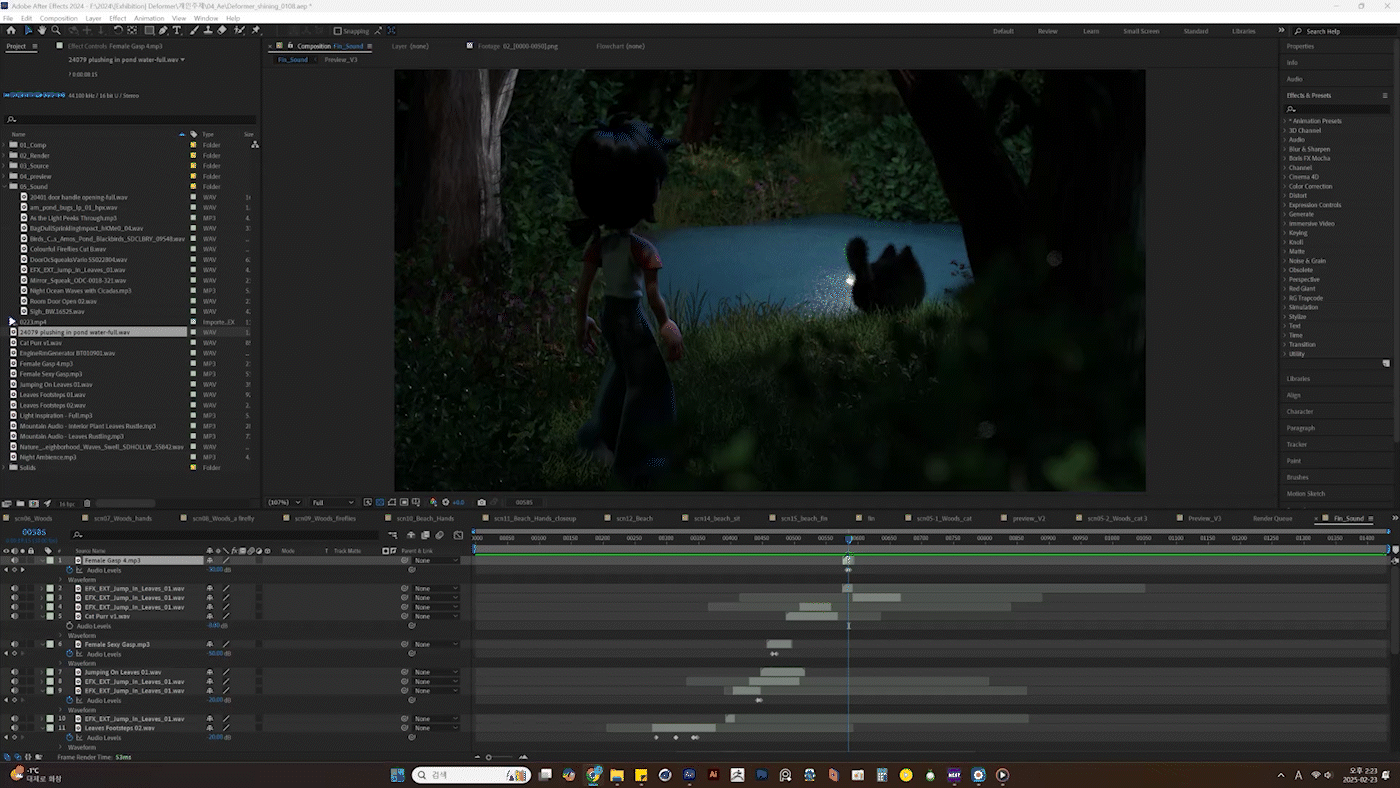Click the Home icon in the toolbar

click(x=11, y=31)
